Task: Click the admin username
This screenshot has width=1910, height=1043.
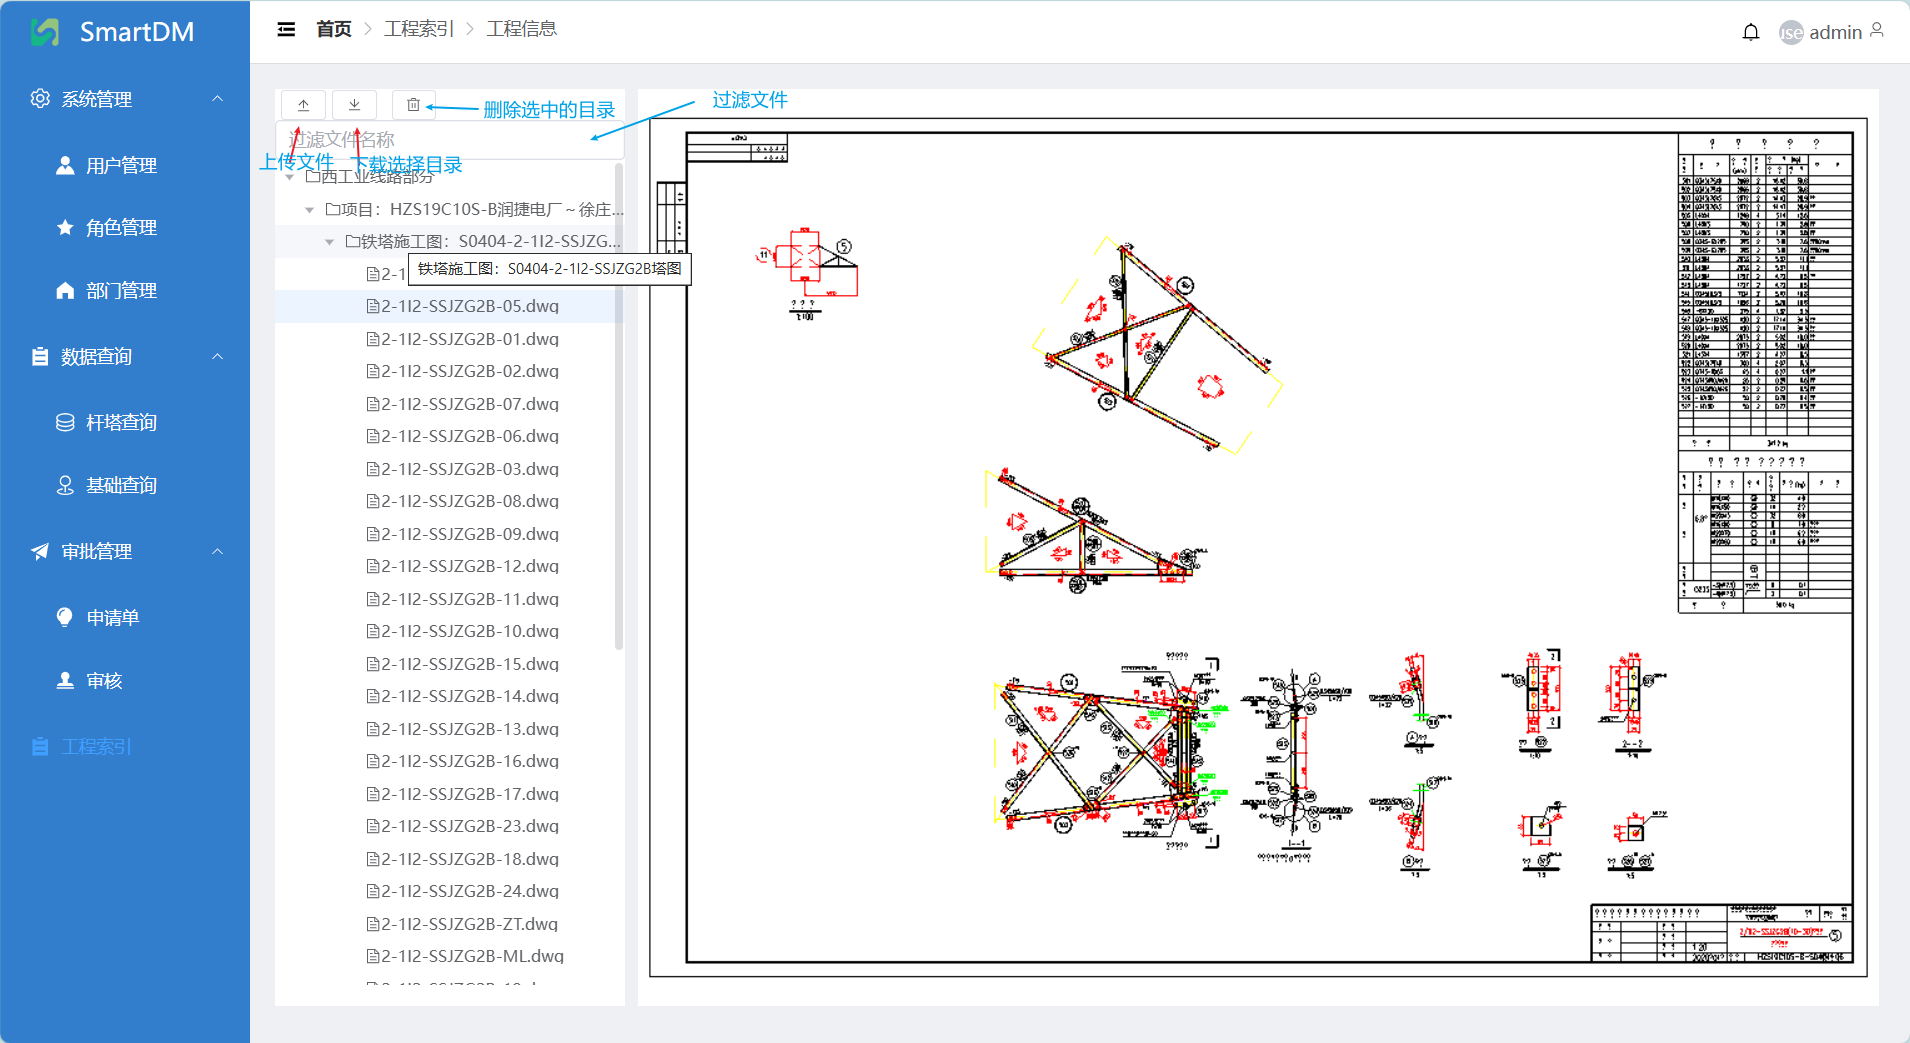Action: pos(1835,32)
